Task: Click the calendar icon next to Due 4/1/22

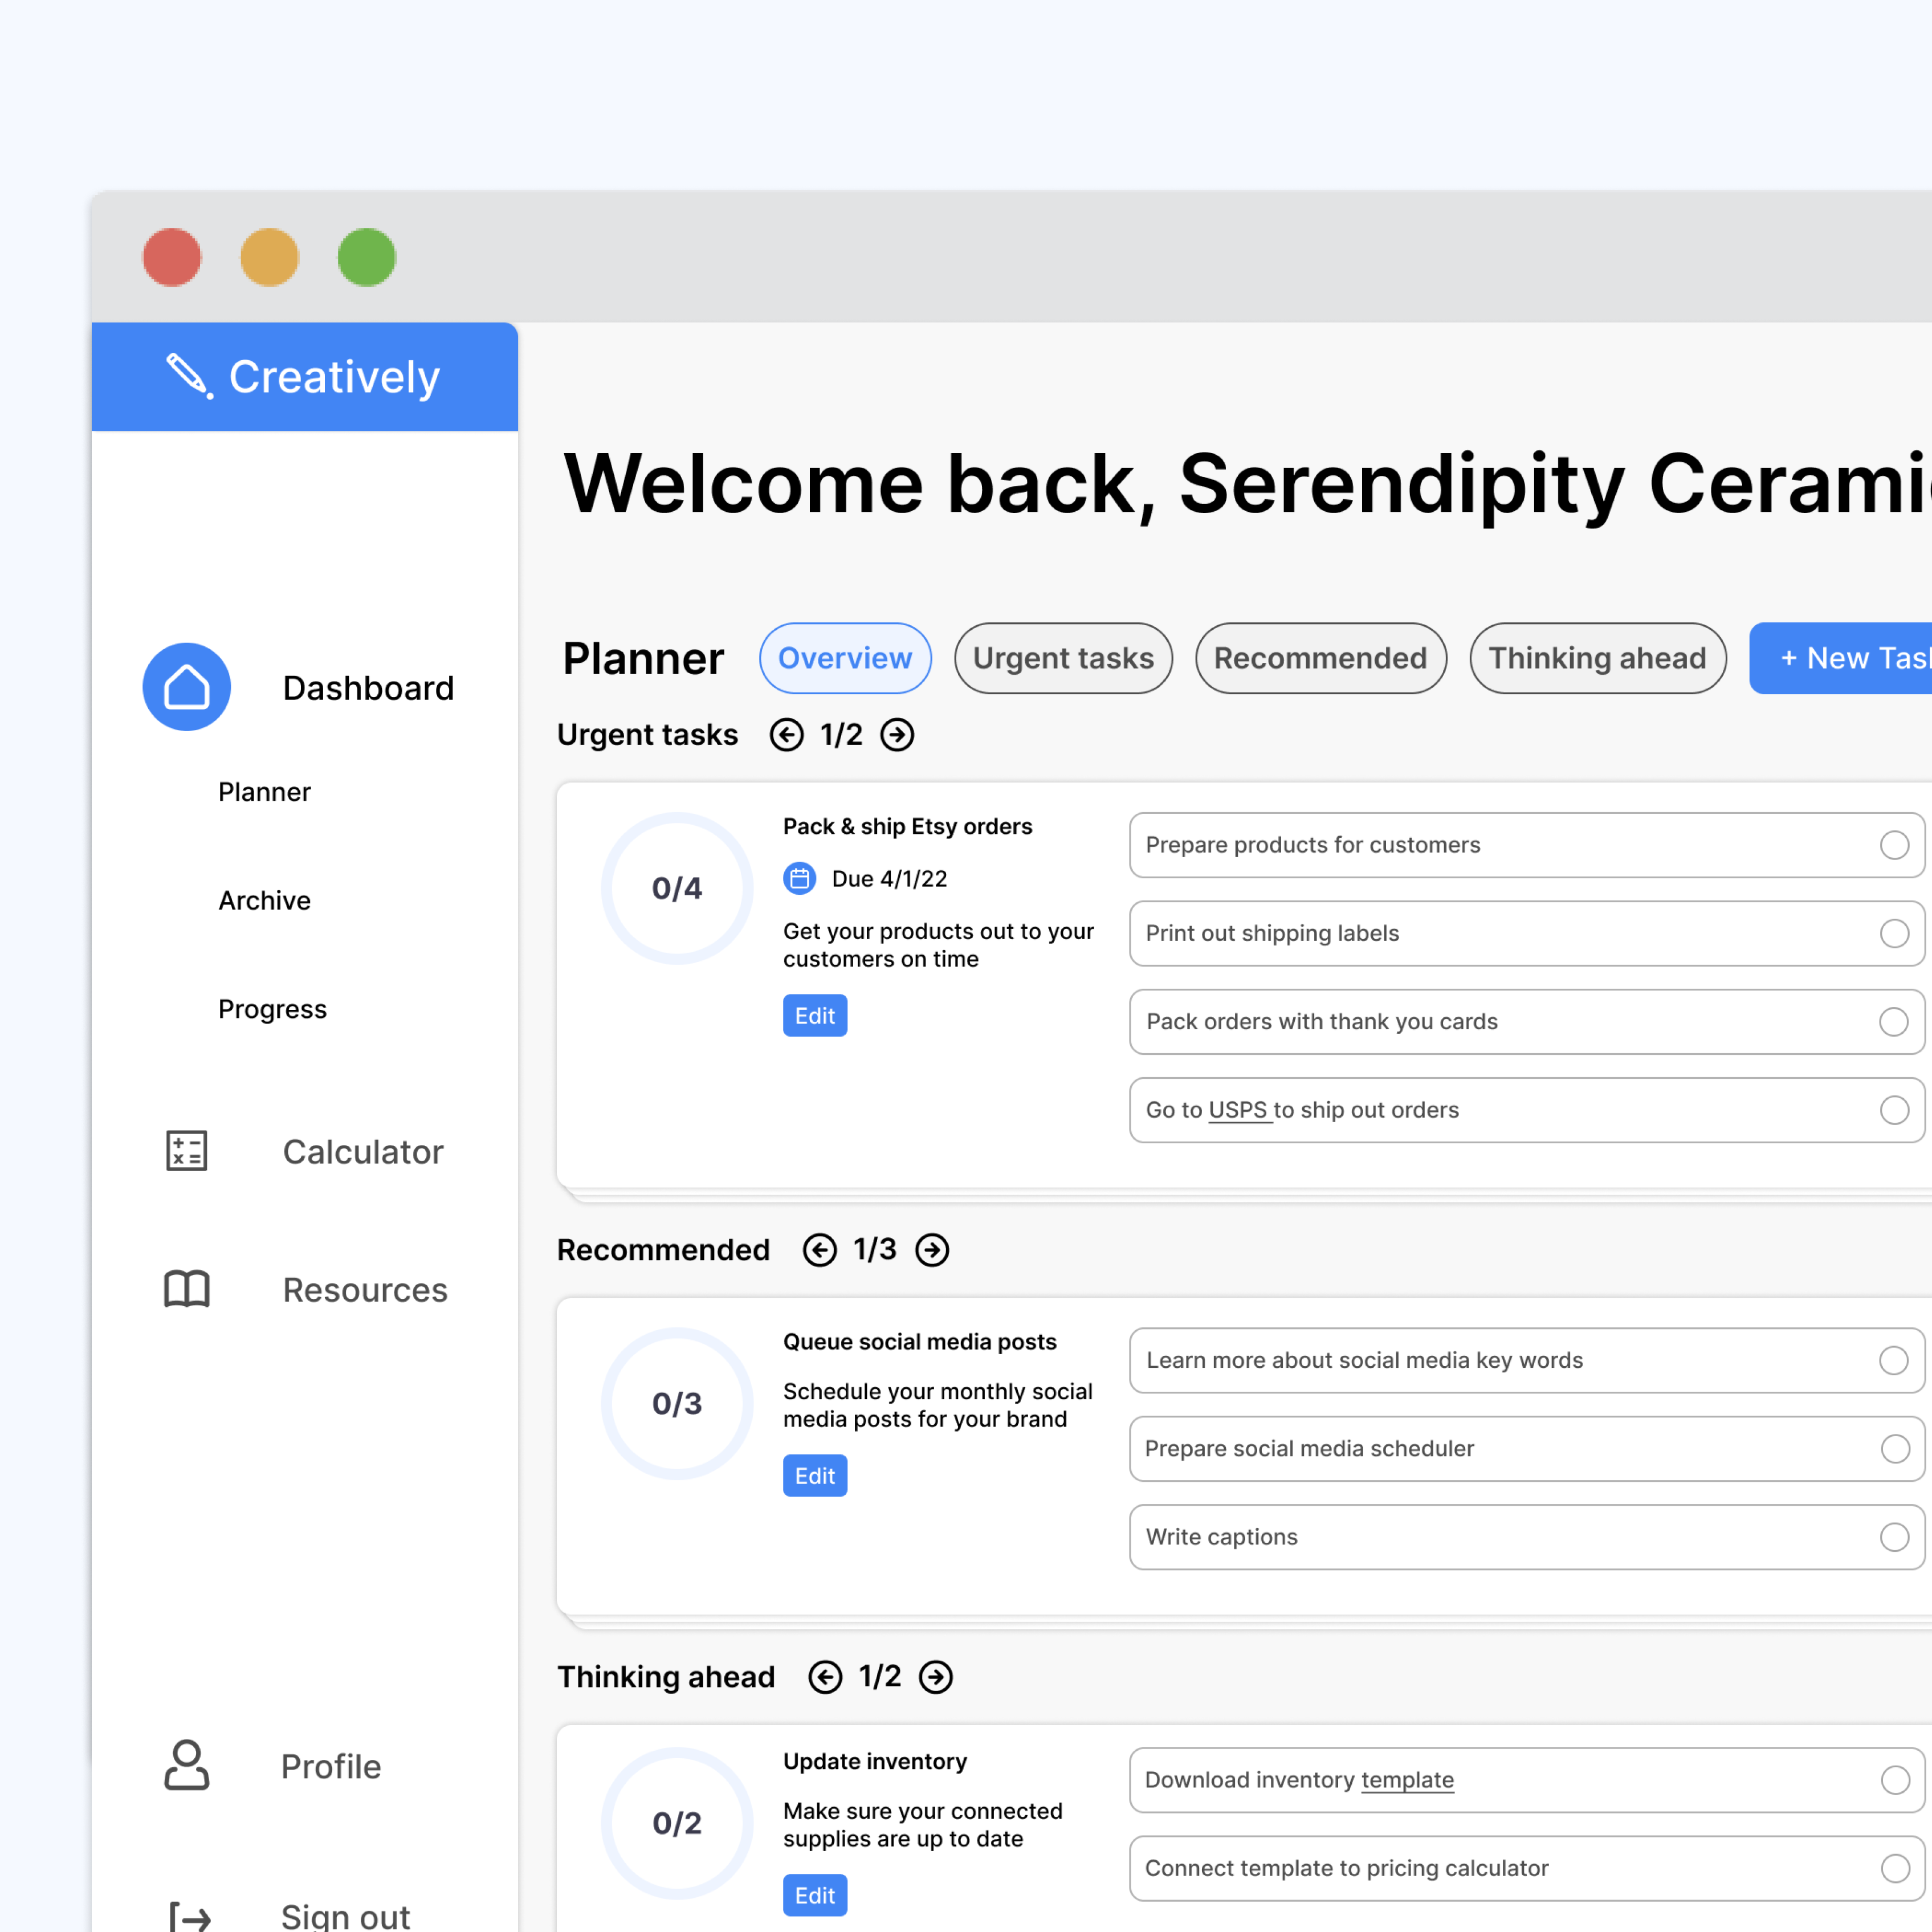Action: [x=800, y=879]
